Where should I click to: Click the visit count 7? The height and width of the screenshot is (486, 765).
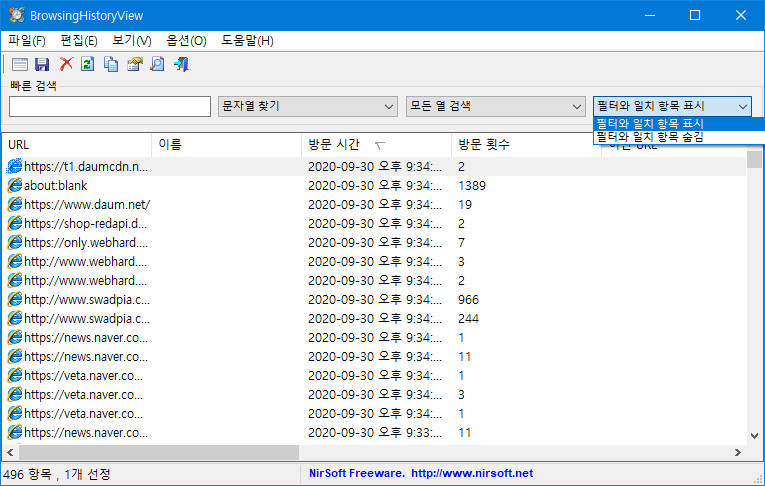click(462, 243)
